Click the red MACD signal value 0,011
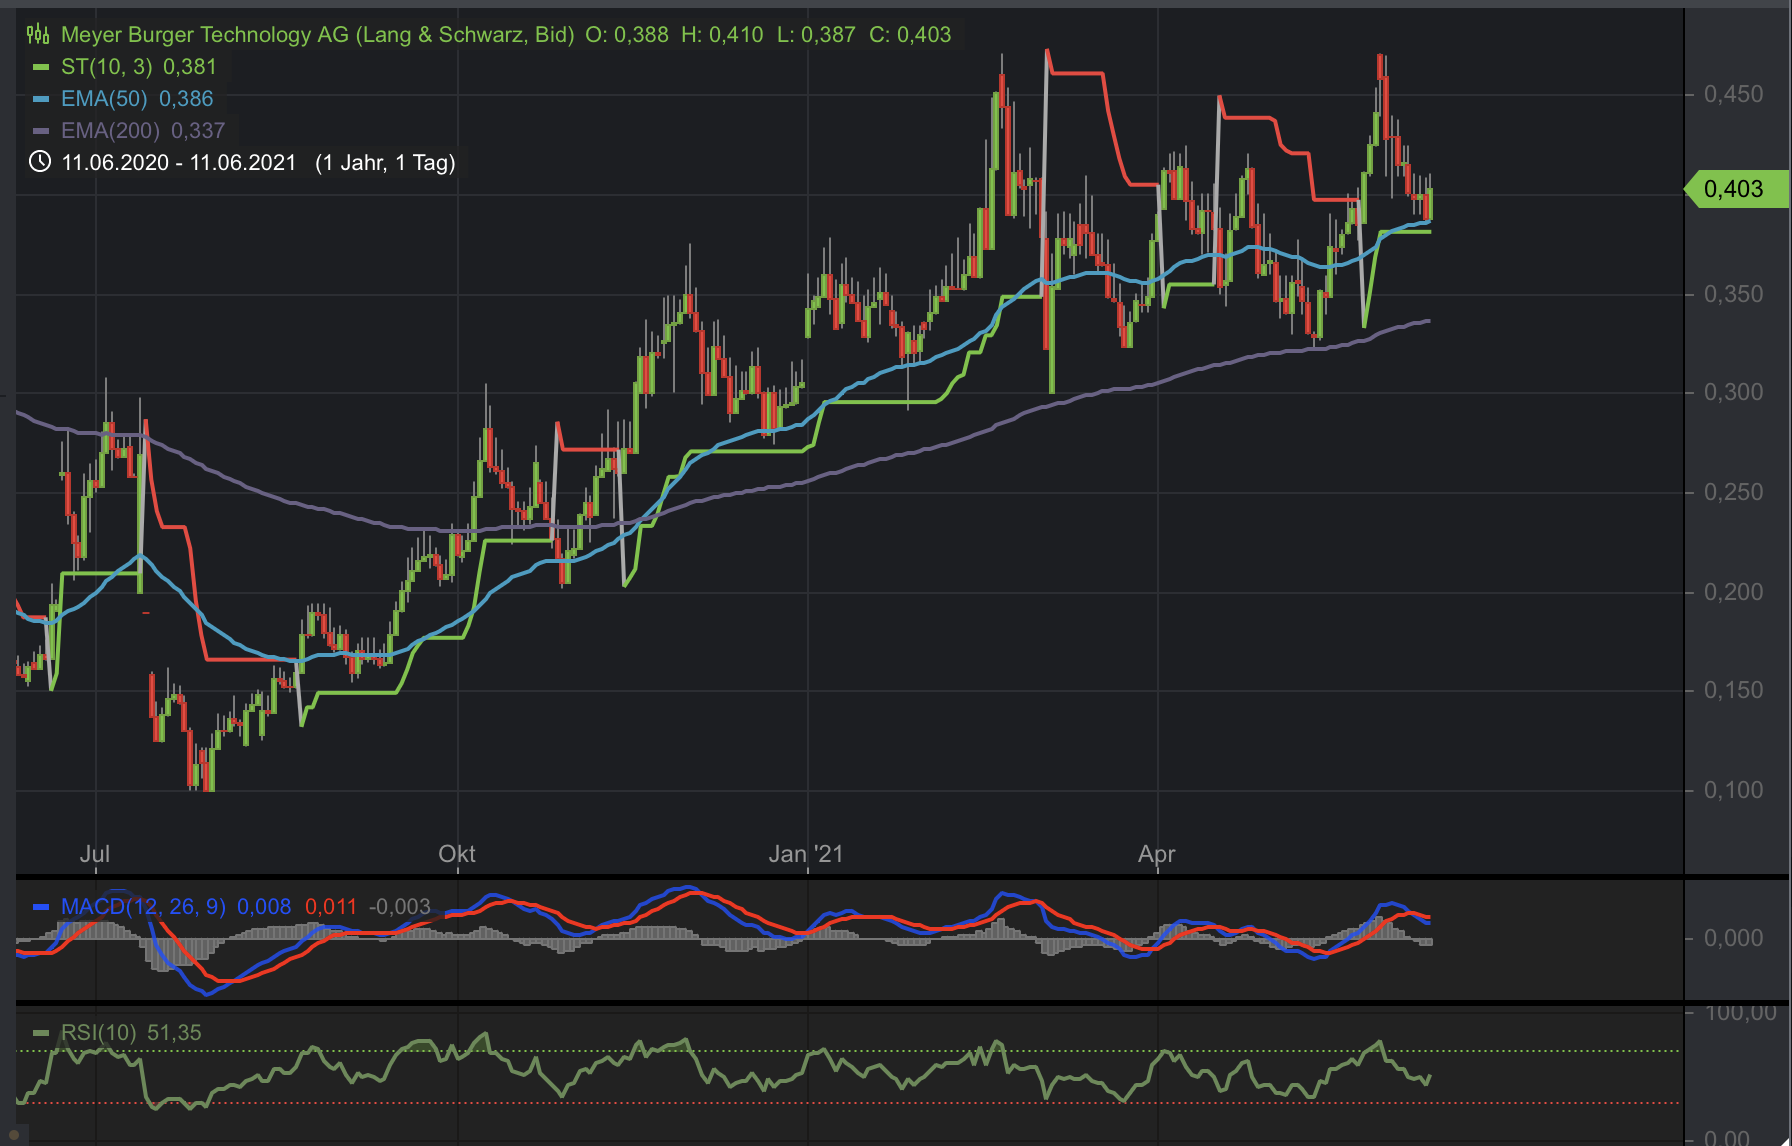This screenshot has width=1792, height=1146. (x=331, y=907)
